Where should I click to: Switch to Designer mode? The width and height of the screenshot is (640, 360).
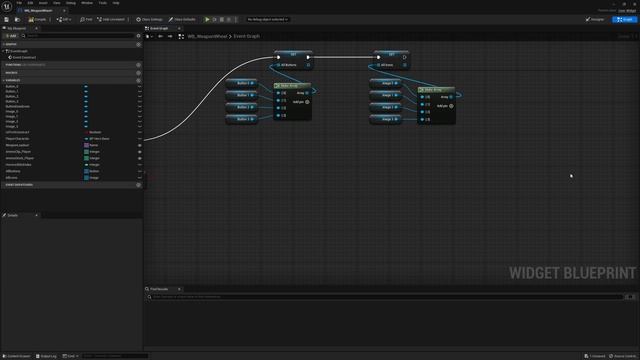(595, 19)
